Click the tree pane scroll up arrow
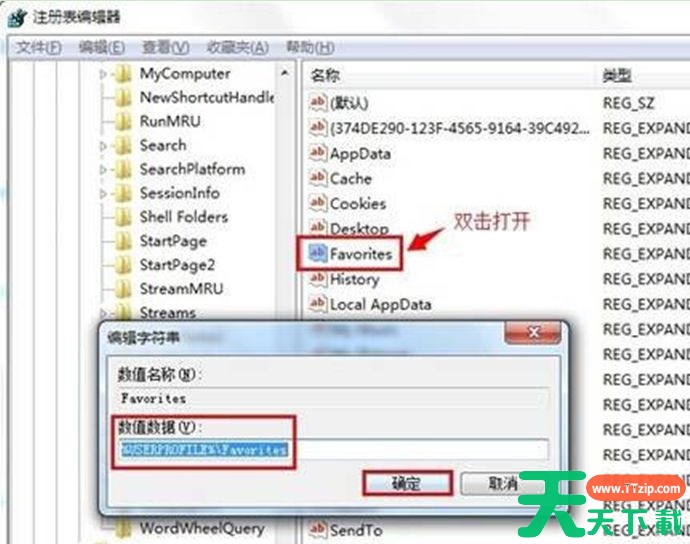The height and width of the screenshot is (544, 690). (x=285, y=73)
